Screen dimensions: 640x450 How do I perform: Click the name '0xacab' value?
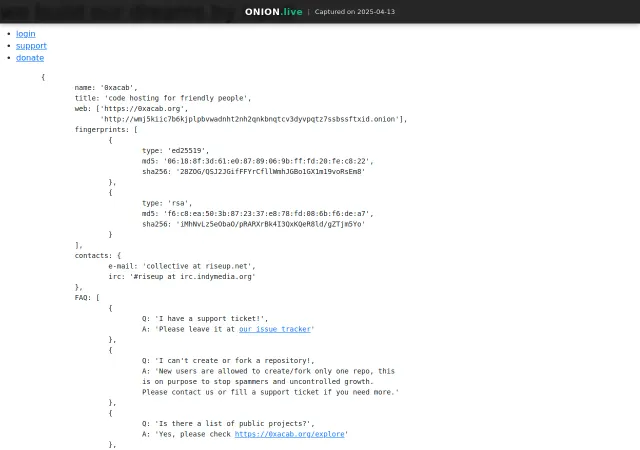click(x=119, y=88)
